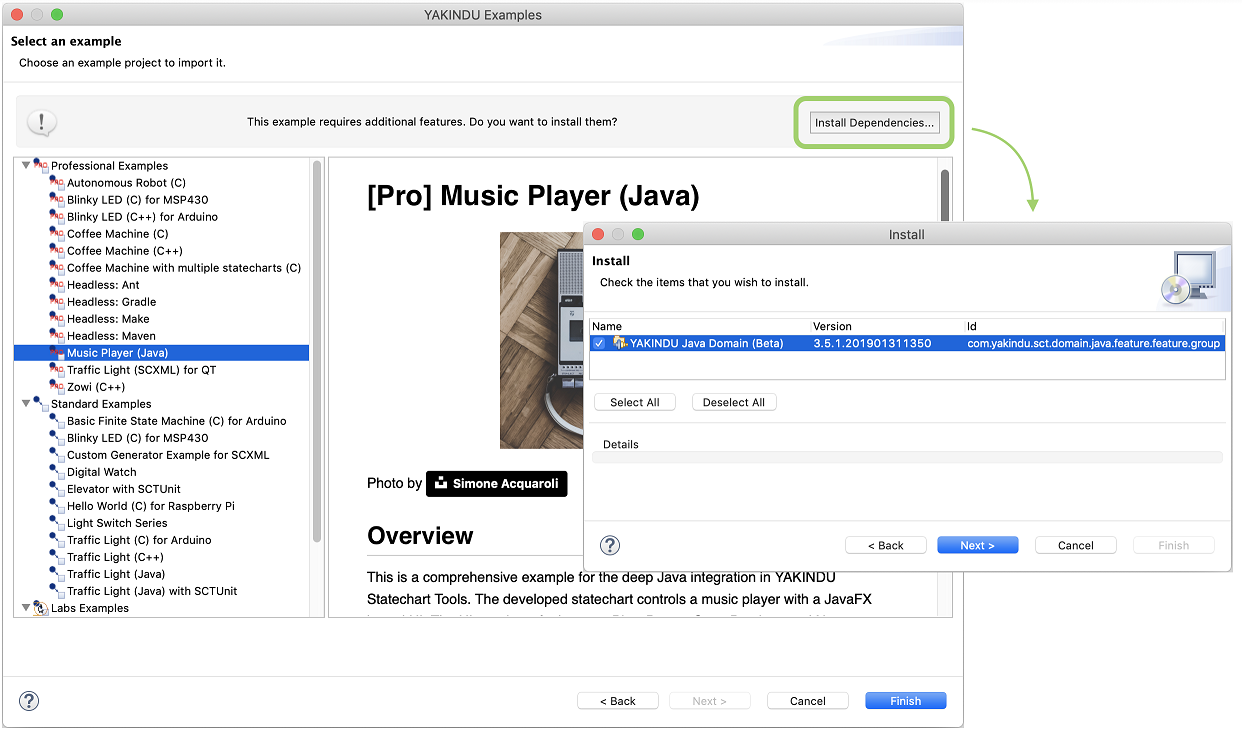Sort by the Version column header
Screen dimensions: 1242x734
887,326
